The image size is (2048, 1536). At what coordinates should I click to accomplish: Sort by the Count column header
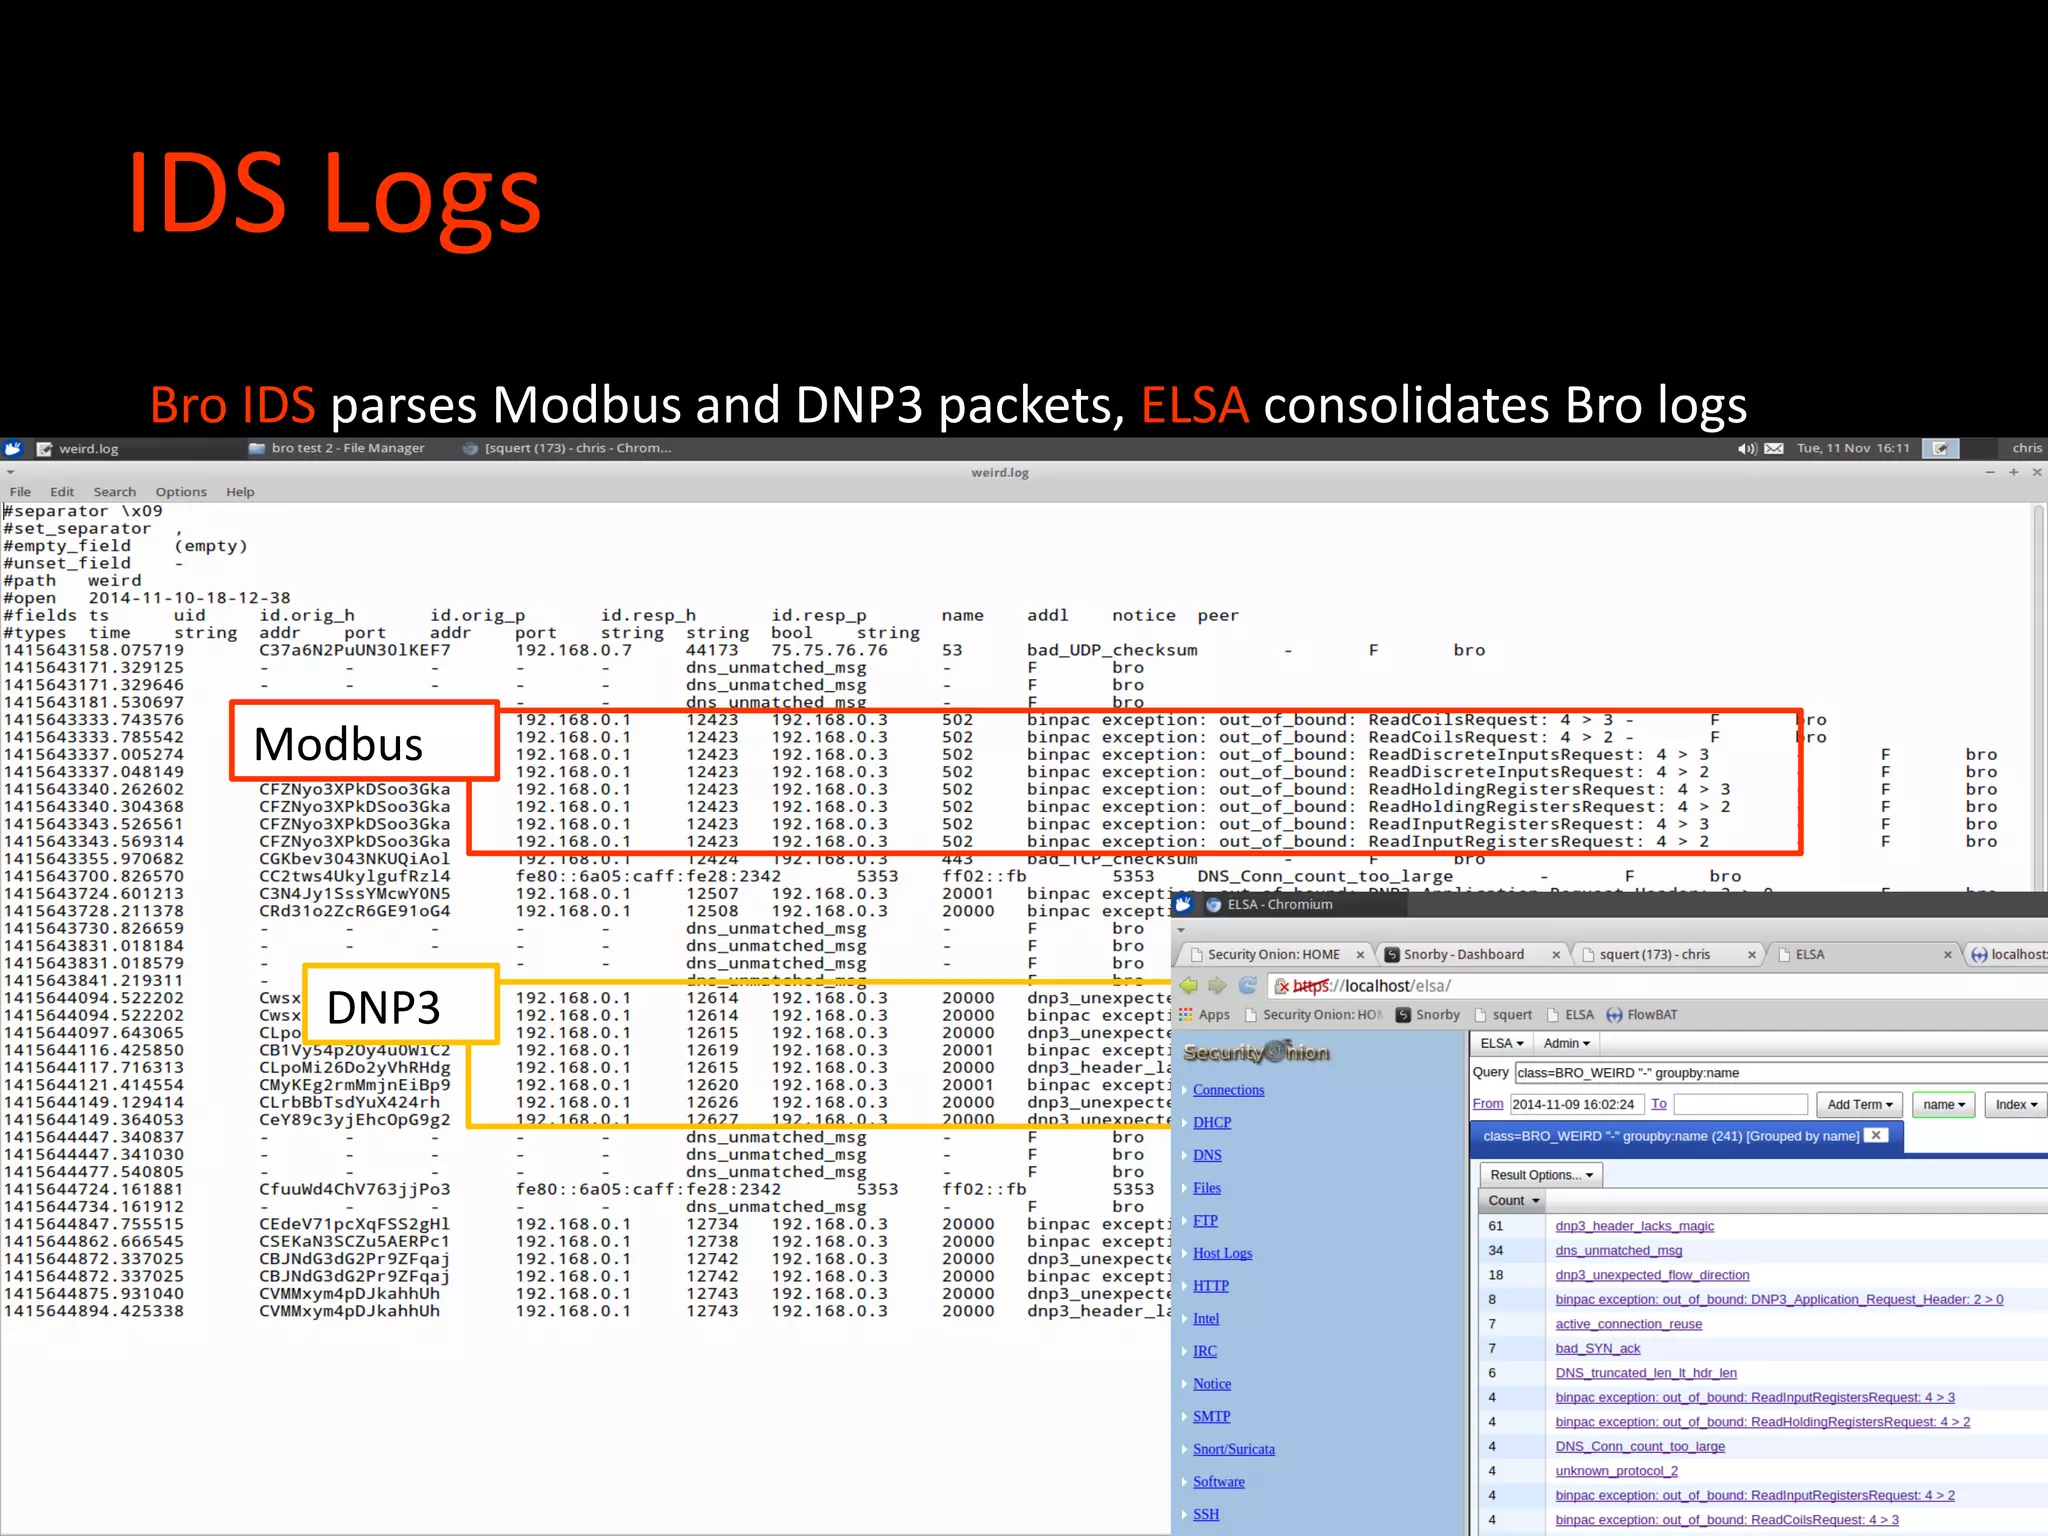[x=1513, y=1201]
